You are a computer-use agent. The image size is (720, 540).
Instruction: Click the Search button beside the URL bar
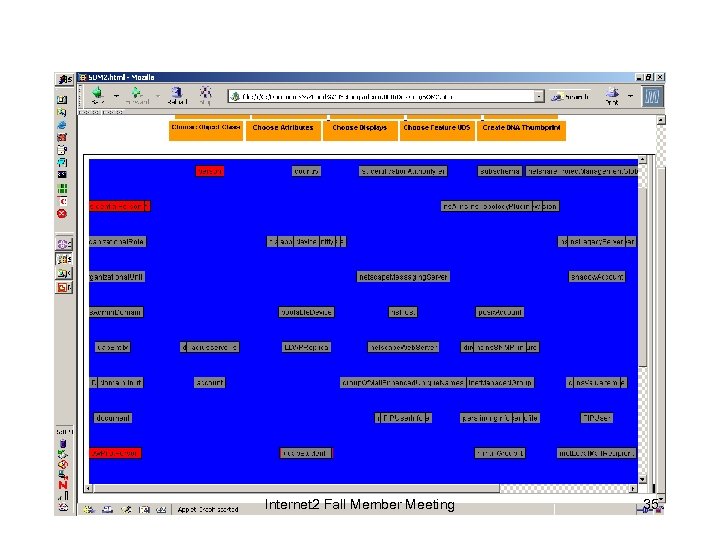pos(571,96)
